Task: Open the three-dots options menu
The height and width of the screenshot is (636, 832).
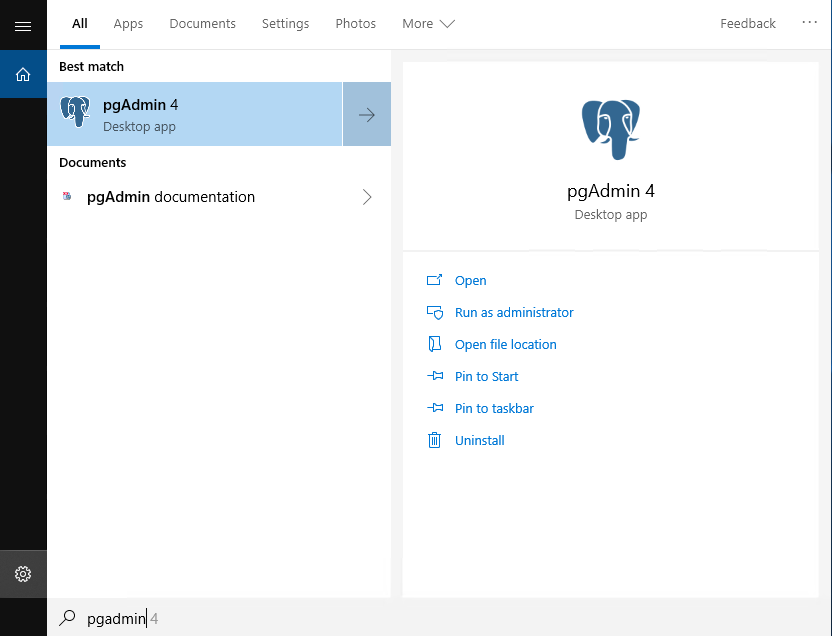Action: pyautogui.click(x=809, y=22)
